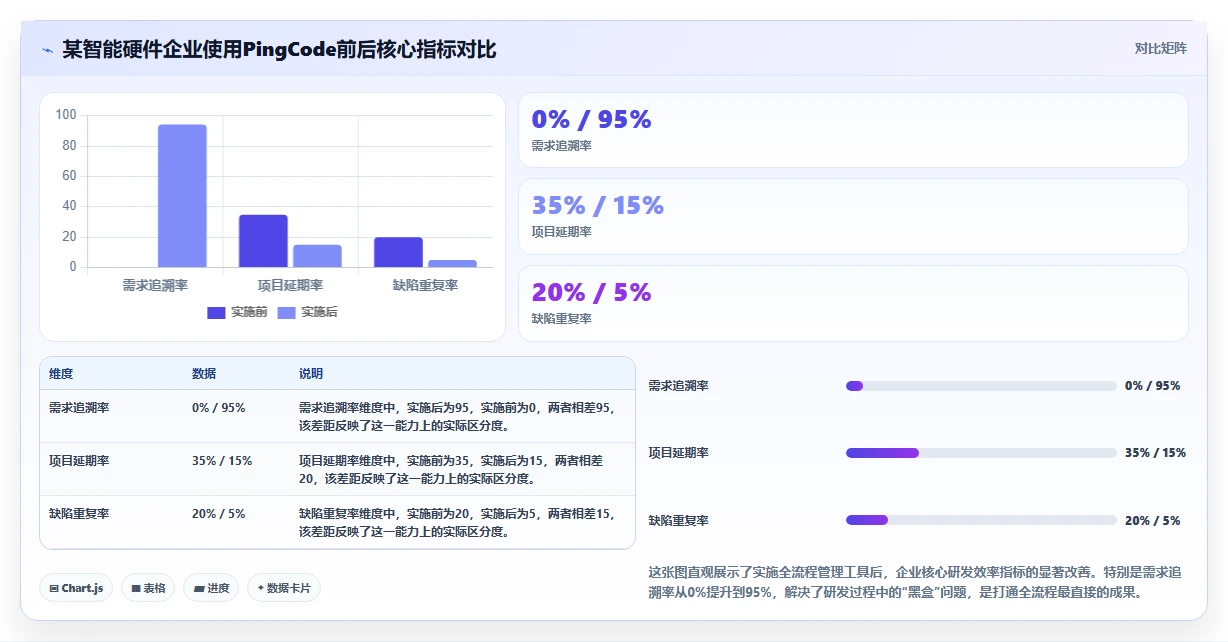Click the 数据 table column header
Viewport: 1228px width, 642px height.
[x=204, y=374]
